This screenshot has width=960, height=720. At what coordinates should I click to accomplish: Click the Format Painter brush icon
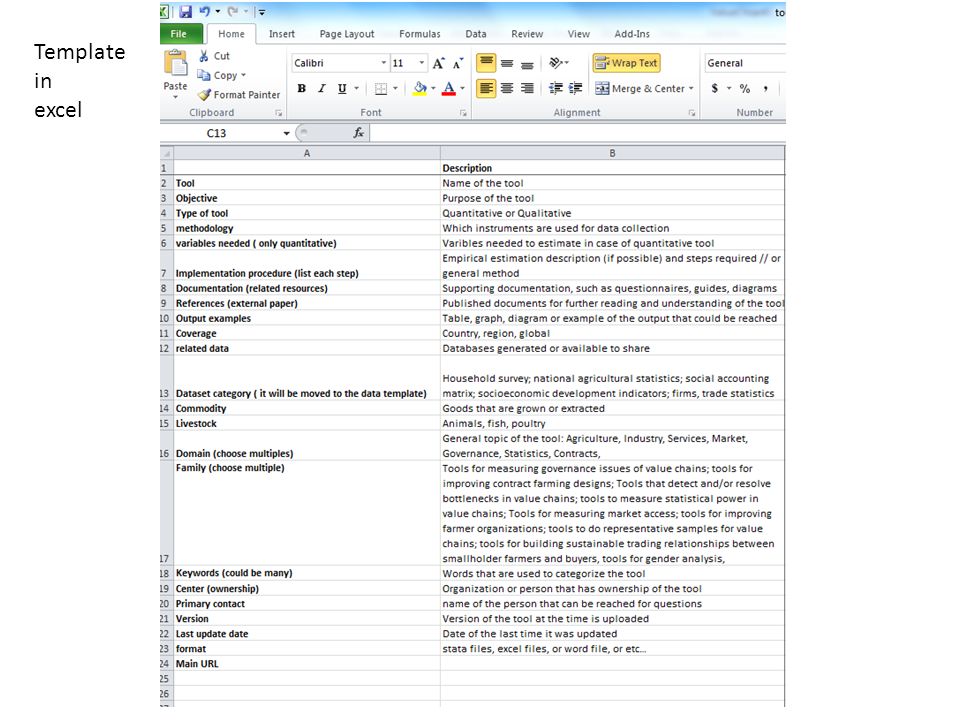pyautogui.click(x=204, y=95)
